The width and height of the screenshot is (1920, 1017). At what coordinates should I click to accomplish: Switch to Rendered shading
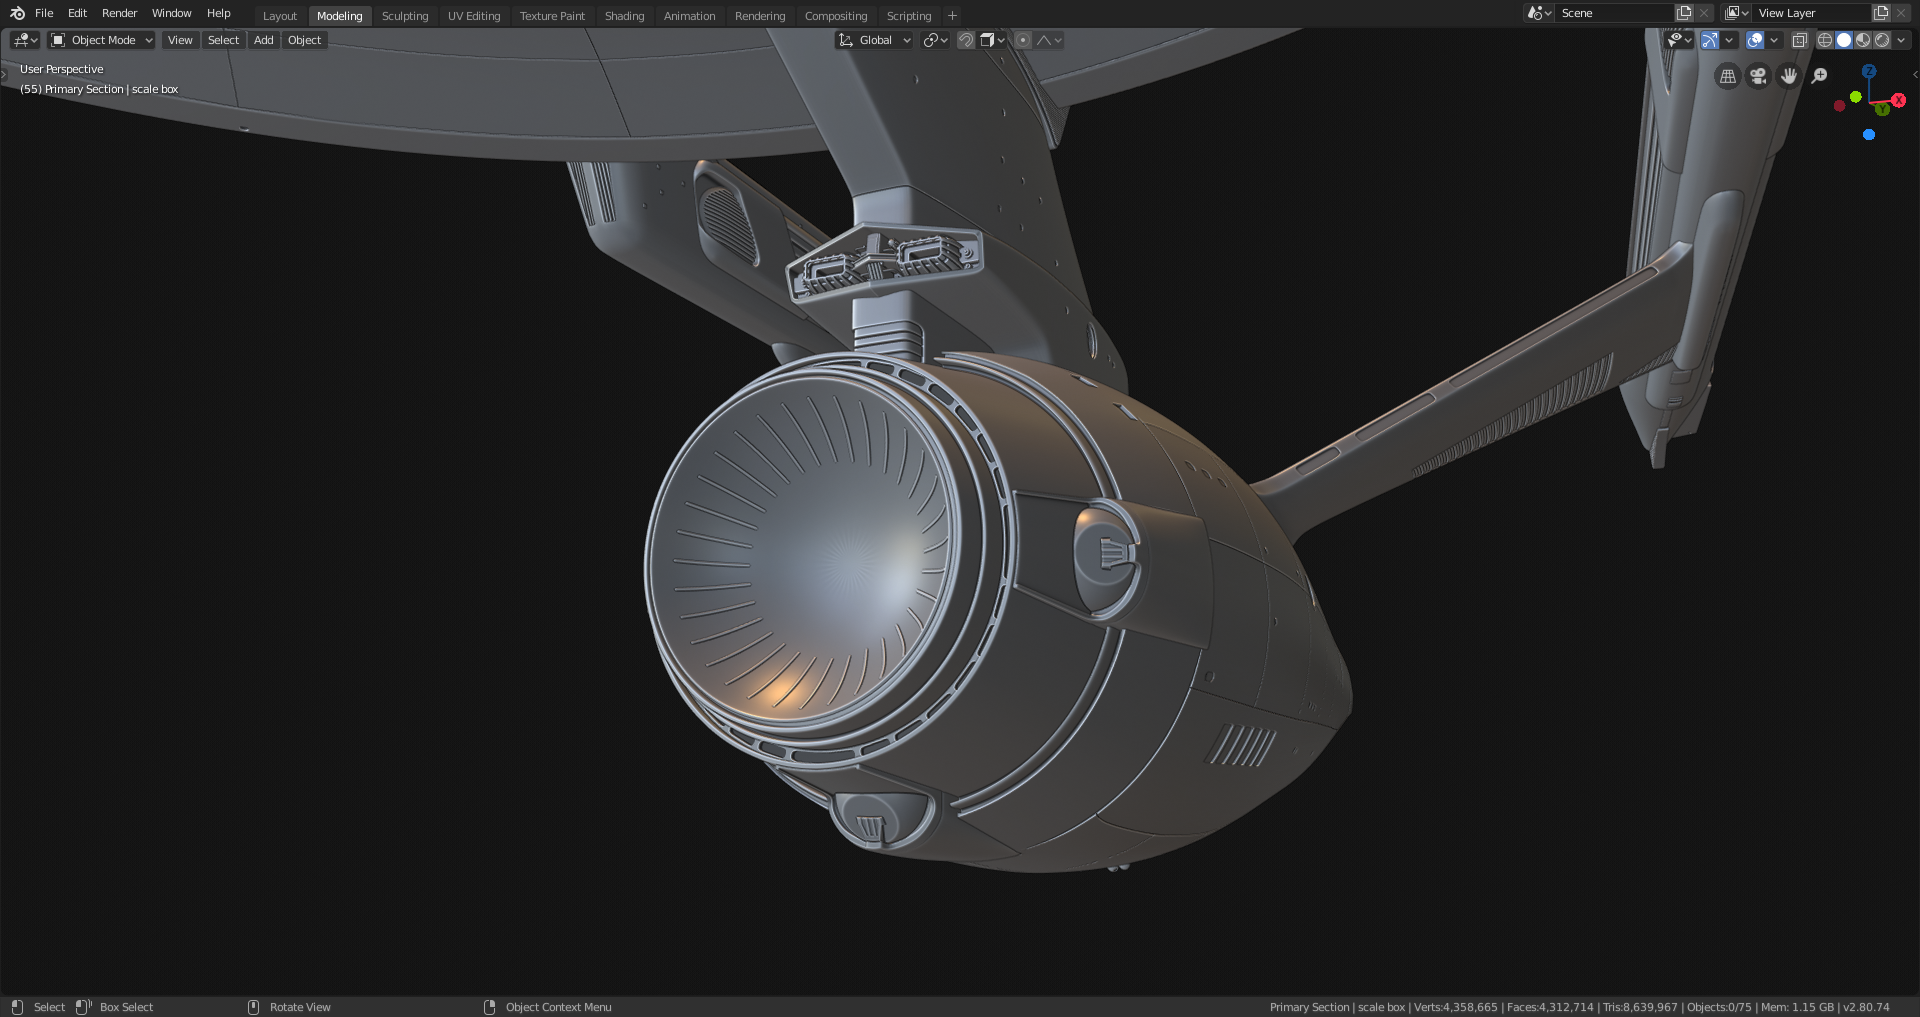pos(1882,40)
